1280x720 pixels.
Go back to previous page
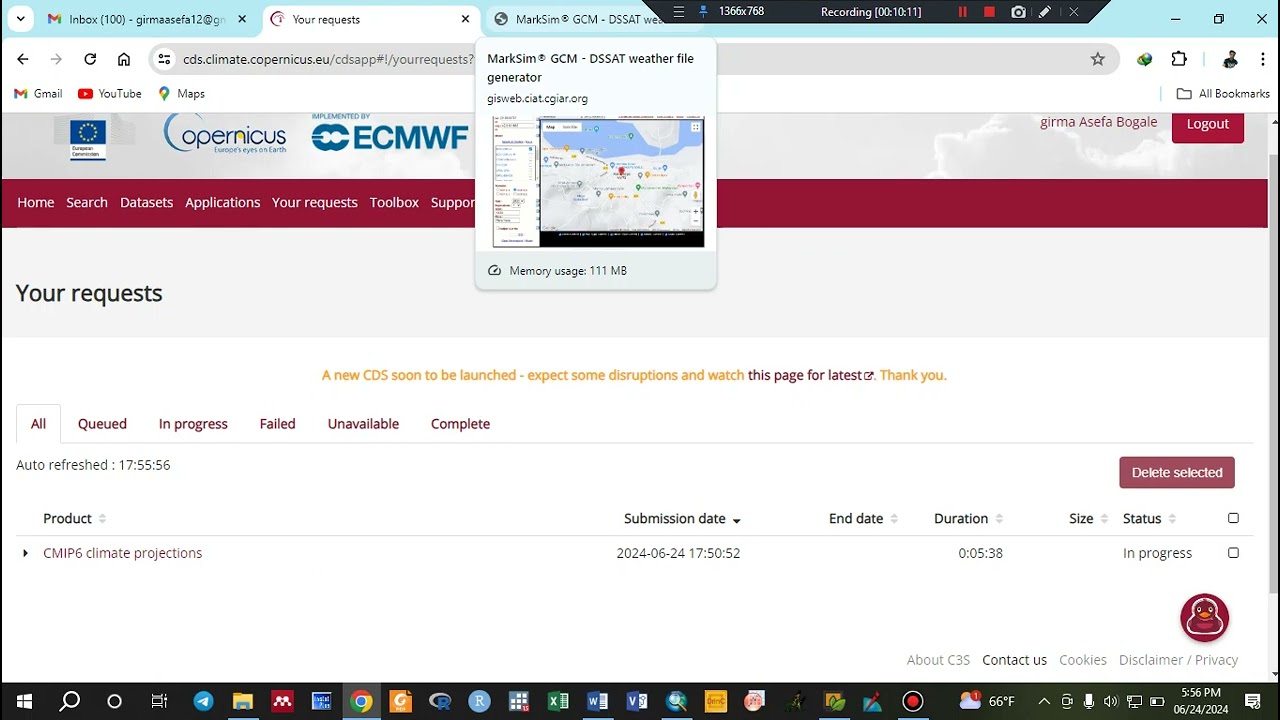pyautogui.click(x=23, y=59)
